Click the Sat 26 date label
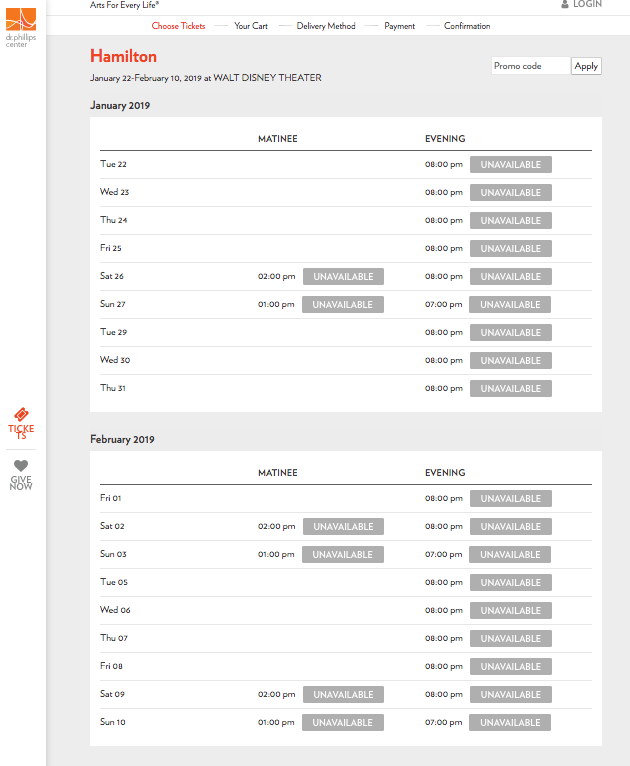This screenshot has height=766, width=630. (112, 276)
